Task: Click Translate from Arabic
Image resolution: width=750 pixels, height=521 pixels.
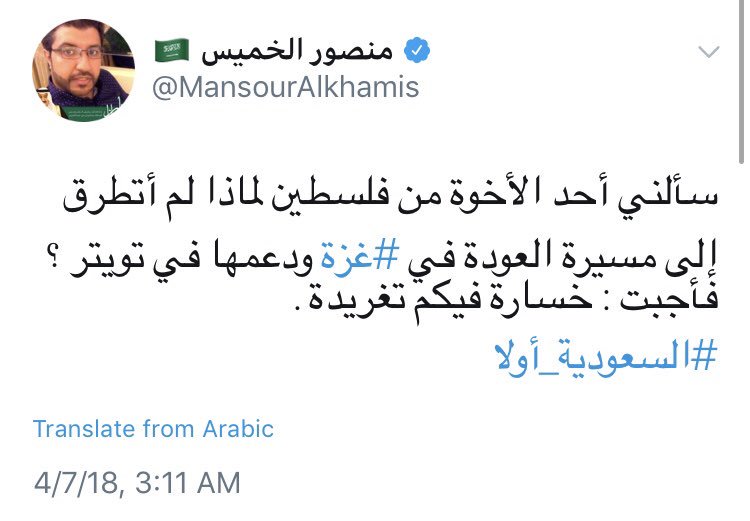Action: point(153,428)
